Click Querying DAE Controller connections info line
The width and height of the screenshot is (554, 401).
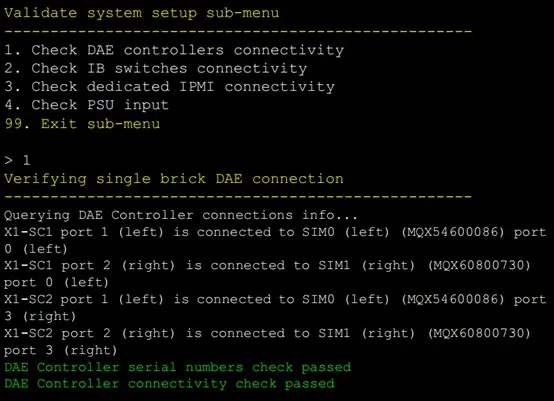[181, 215]
